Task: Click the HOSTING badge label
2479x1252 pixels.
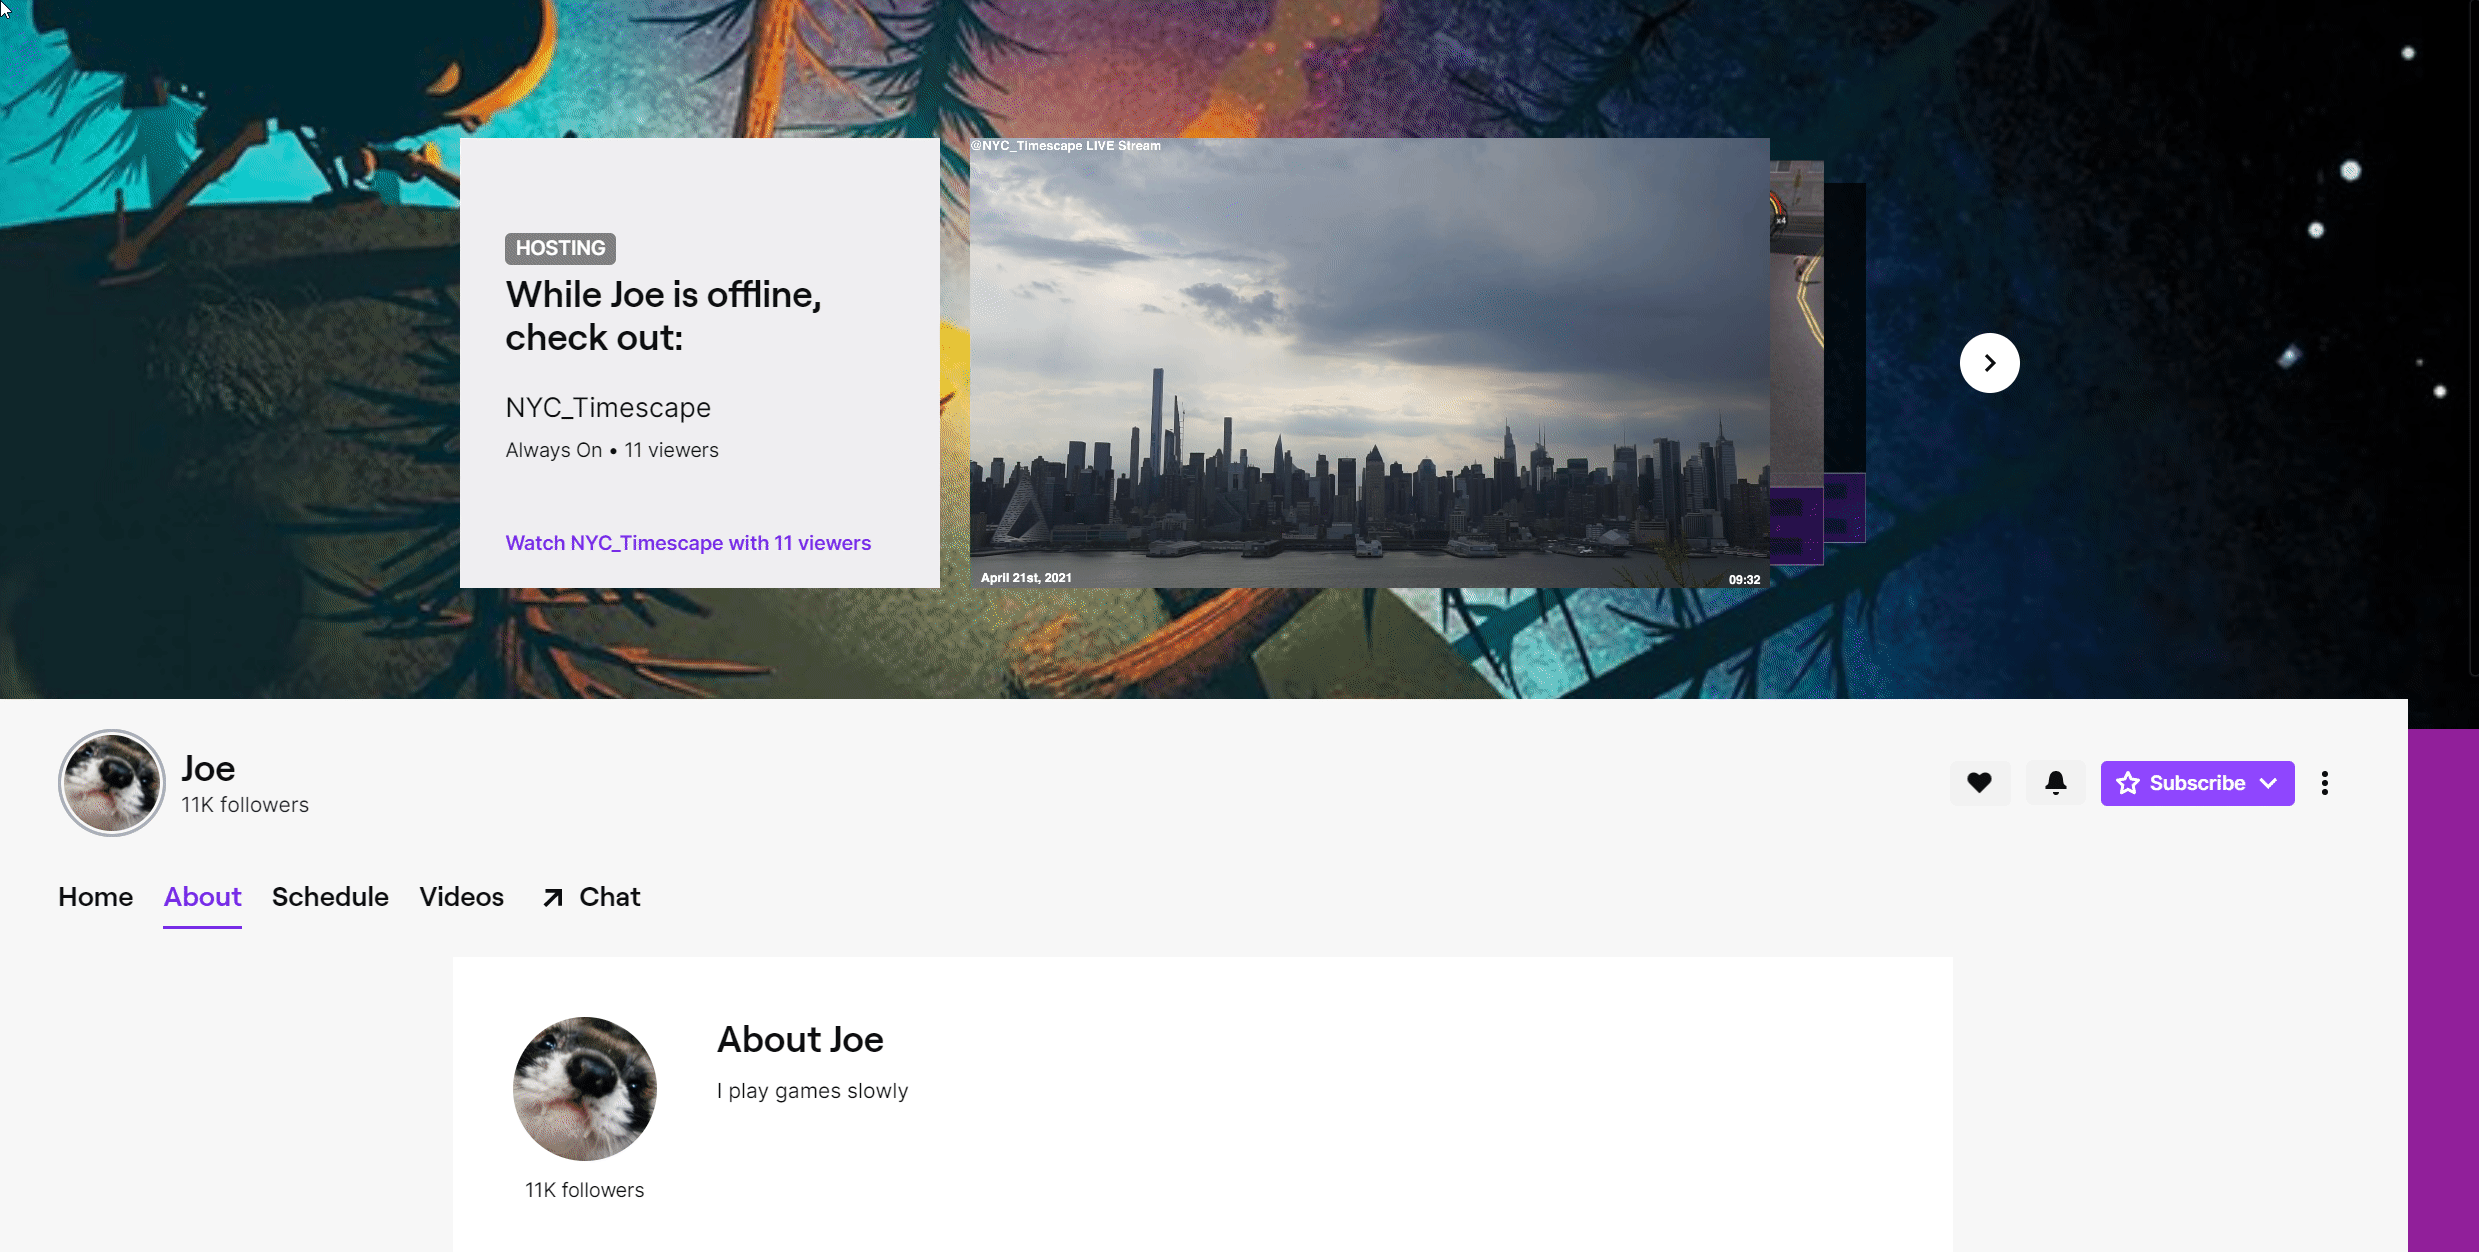Action: coord(560,248)
